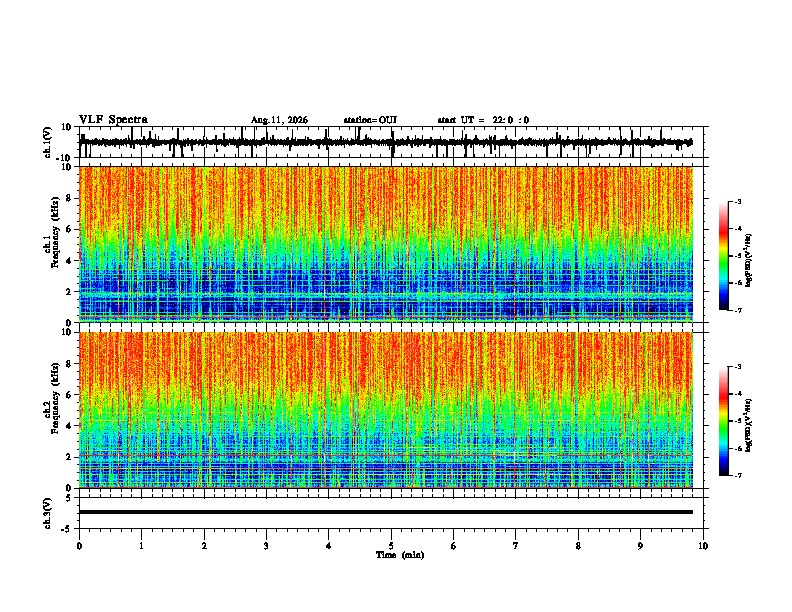
Task: Click '-3' on the ch.2 color bar
Action: [738, 367]
